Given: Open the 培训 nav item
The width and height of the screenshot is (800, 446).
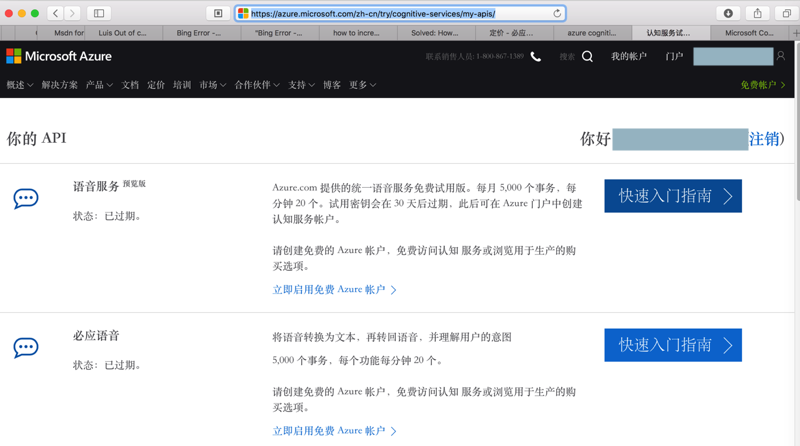Looking at the screenshot, I should (x=182, y=85).
